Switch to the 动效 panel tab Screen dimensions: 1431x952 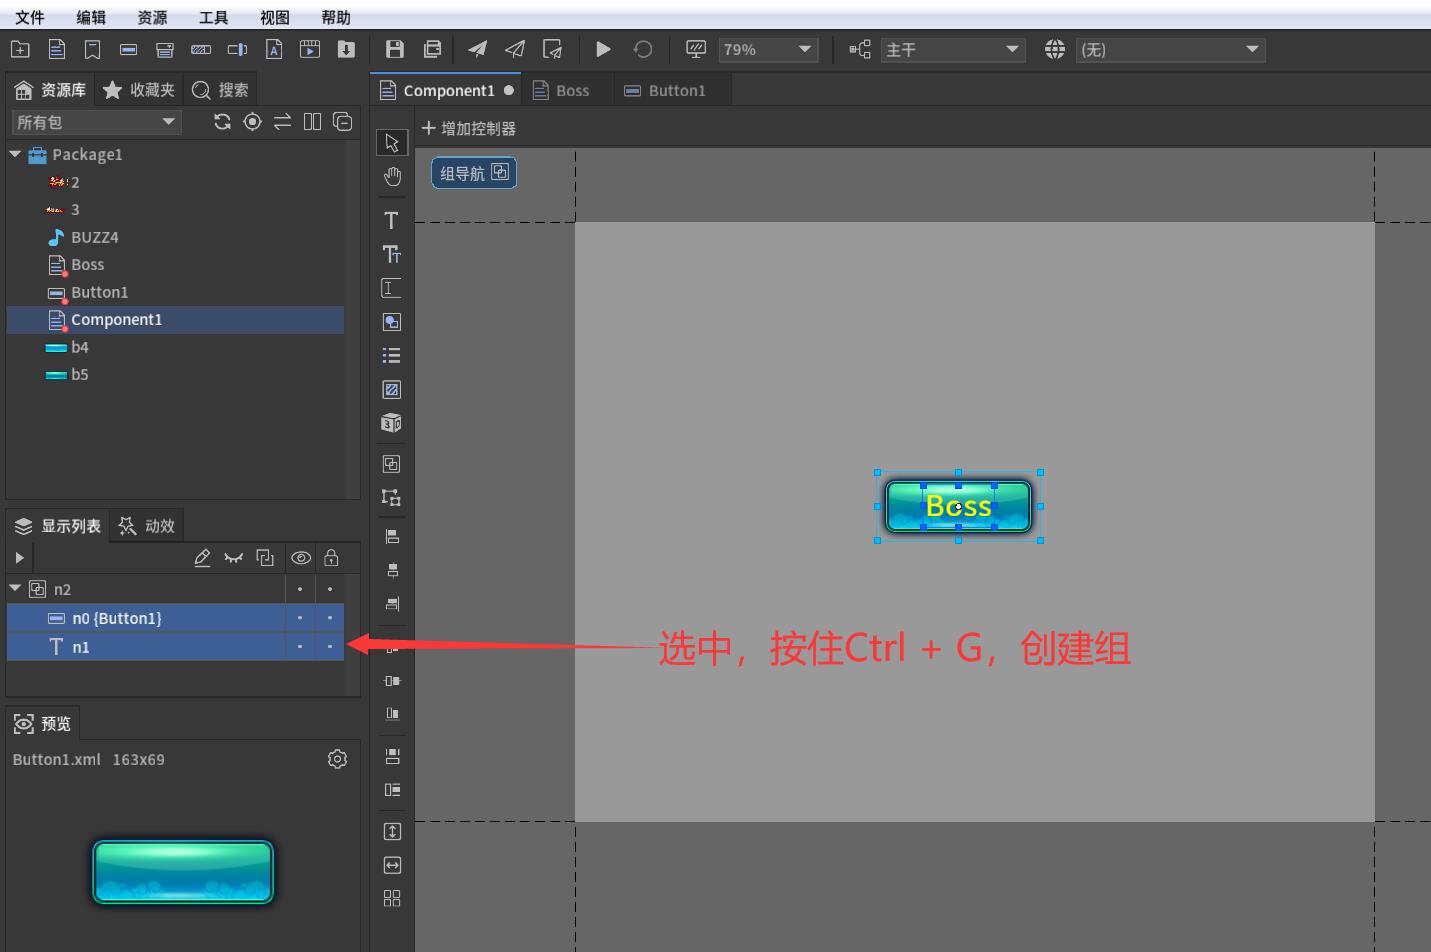(146, 524)
